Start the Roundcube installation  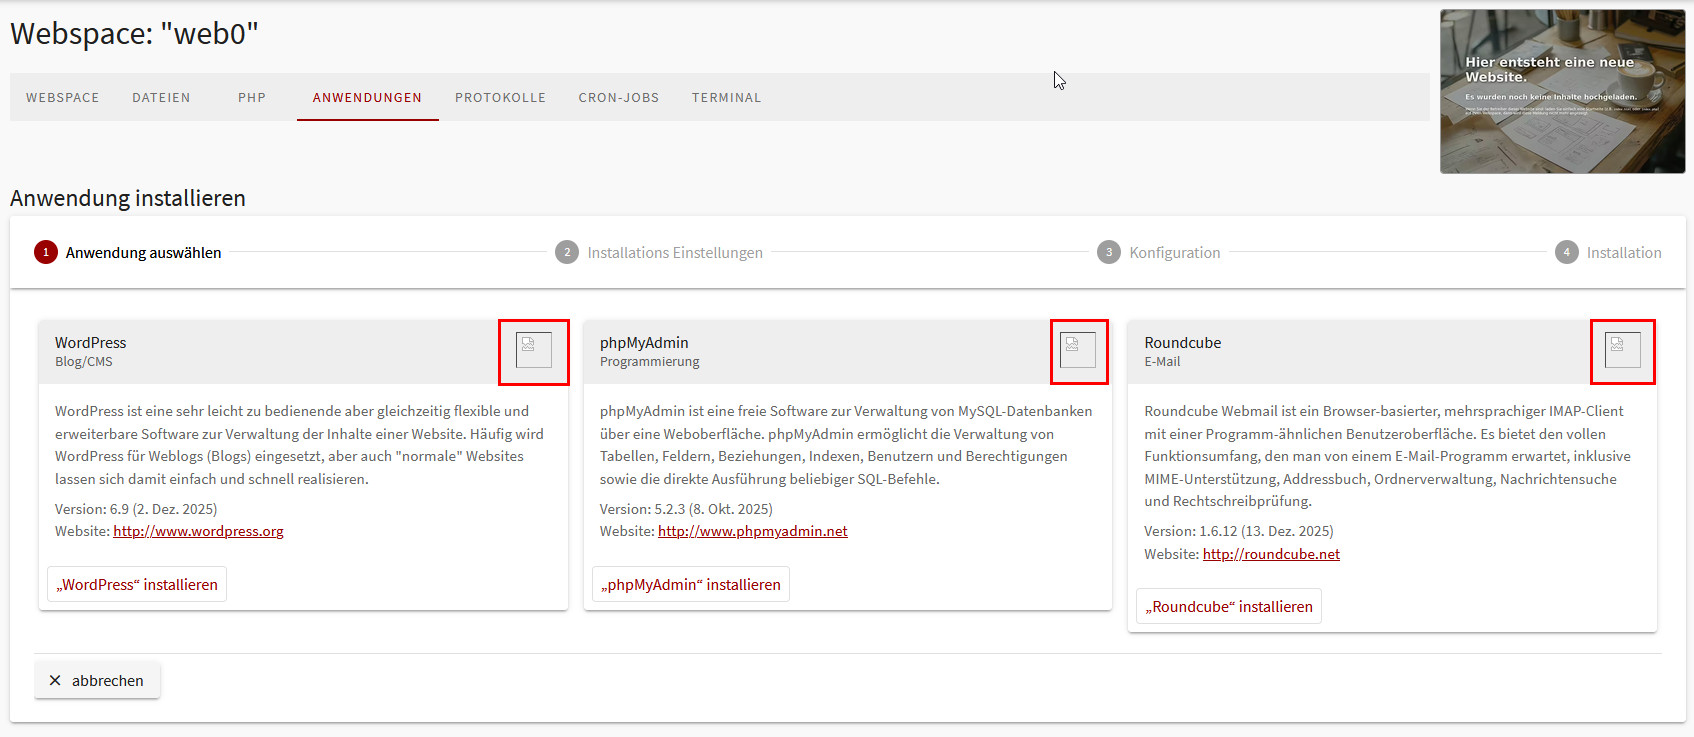(1229, 607)
